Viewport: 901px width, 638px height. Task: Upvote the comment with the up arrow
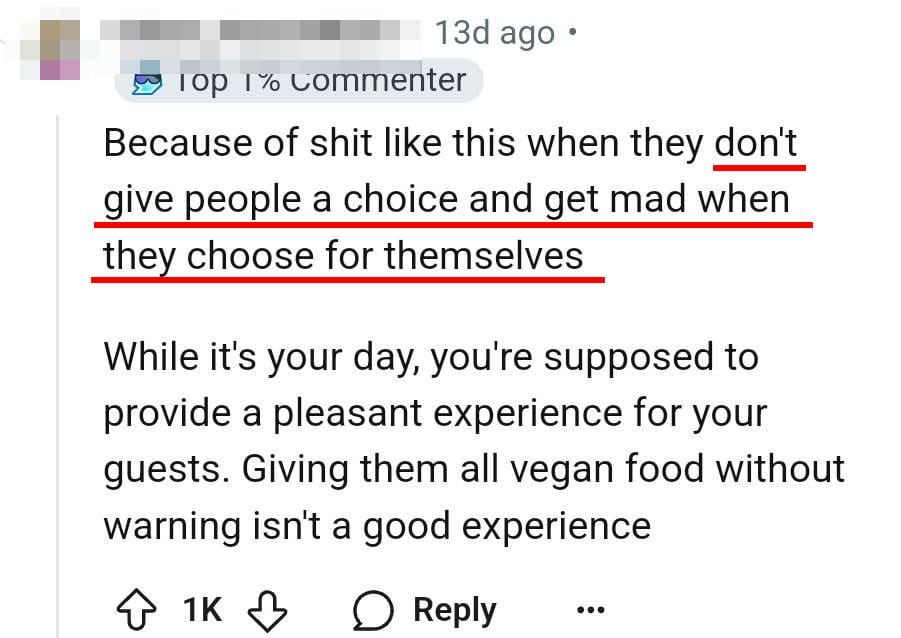coord(136,610)
